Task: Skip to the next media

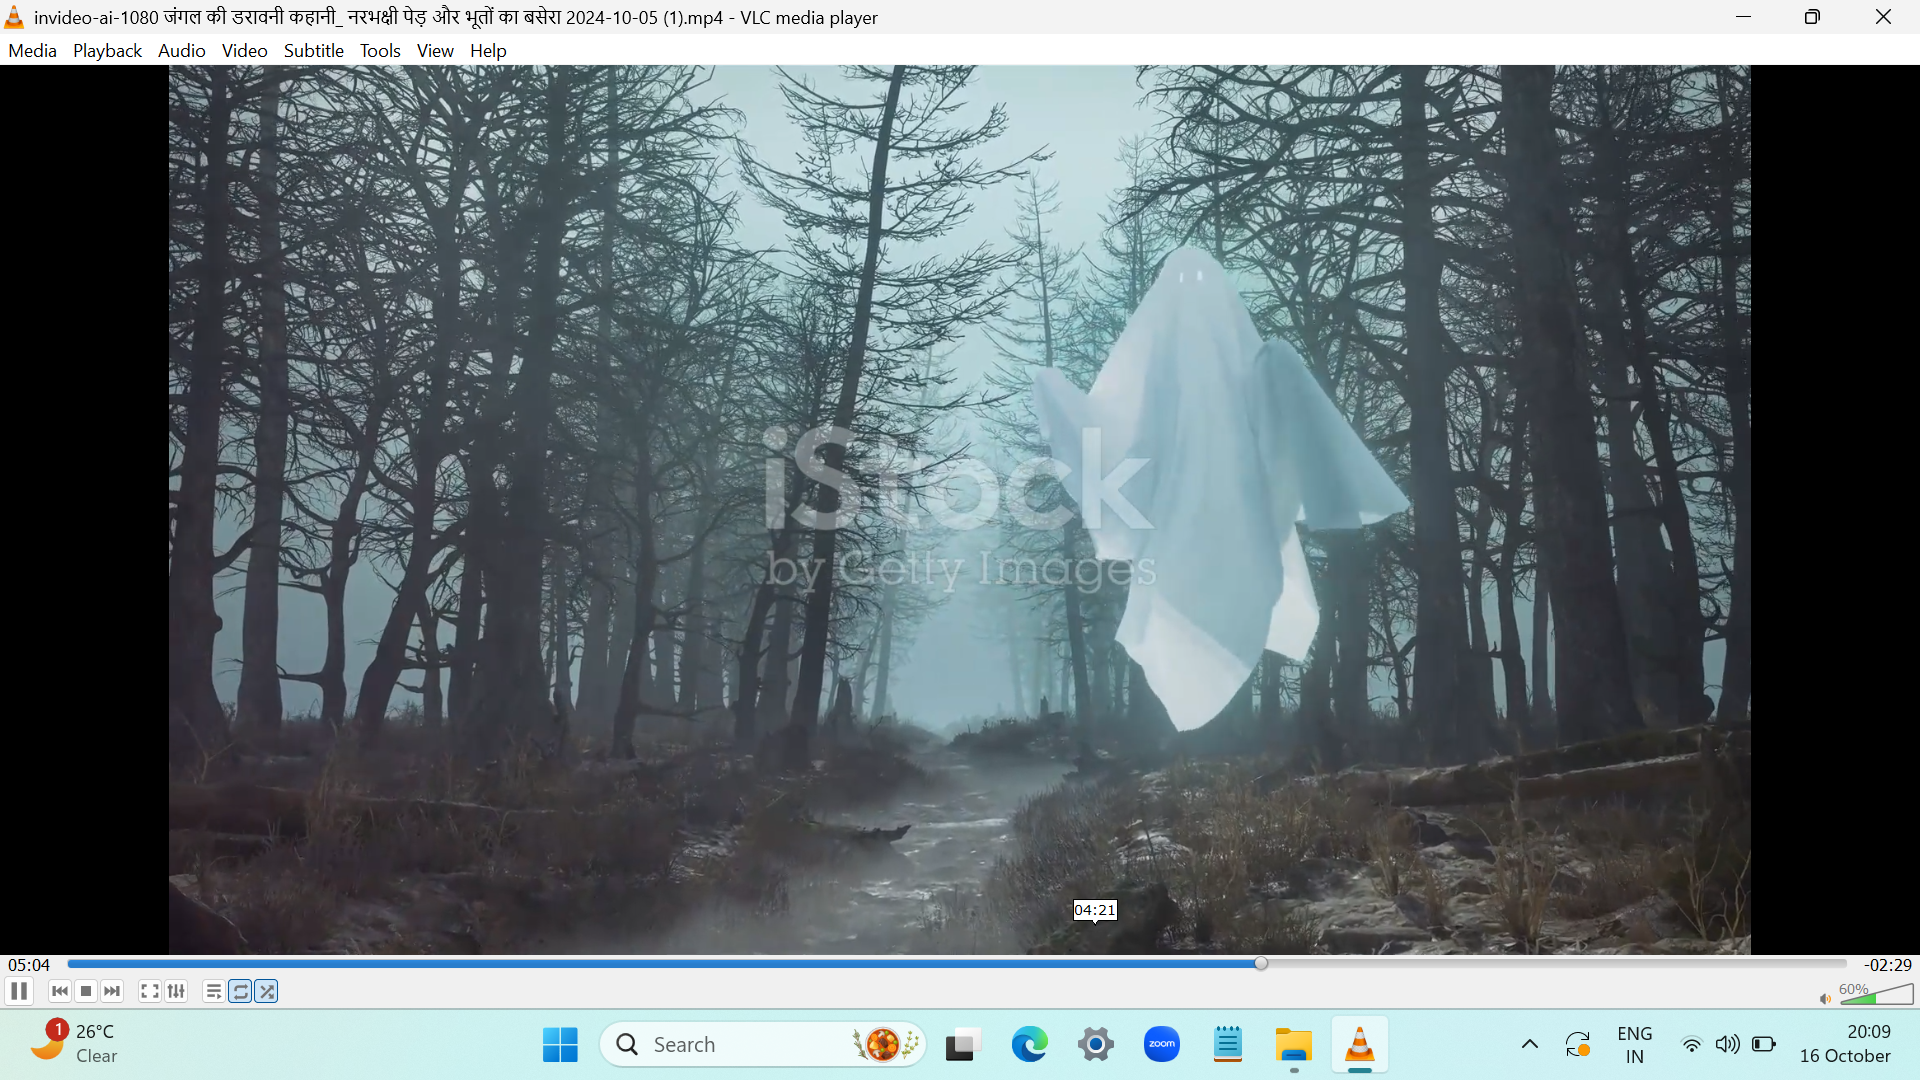Action: click(x=112, y=991)
